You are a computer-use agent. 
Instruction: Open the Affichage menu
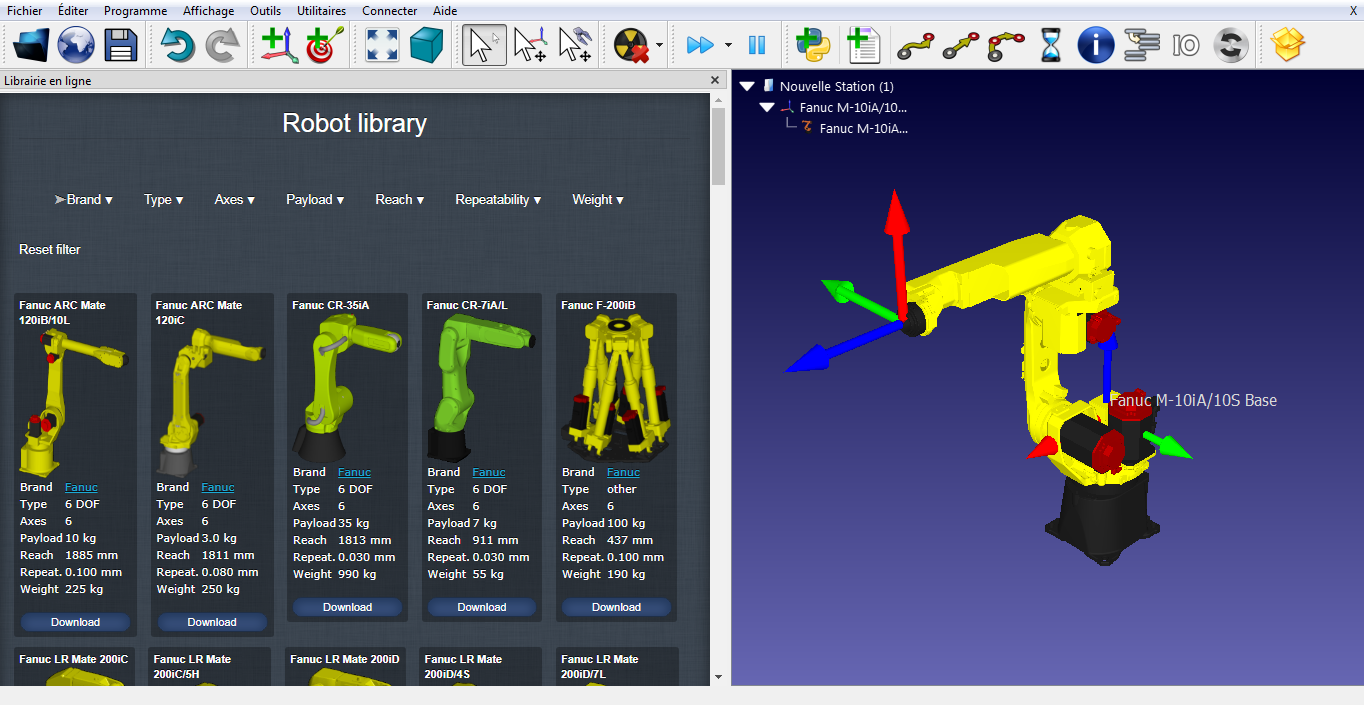tap(208, 11)
